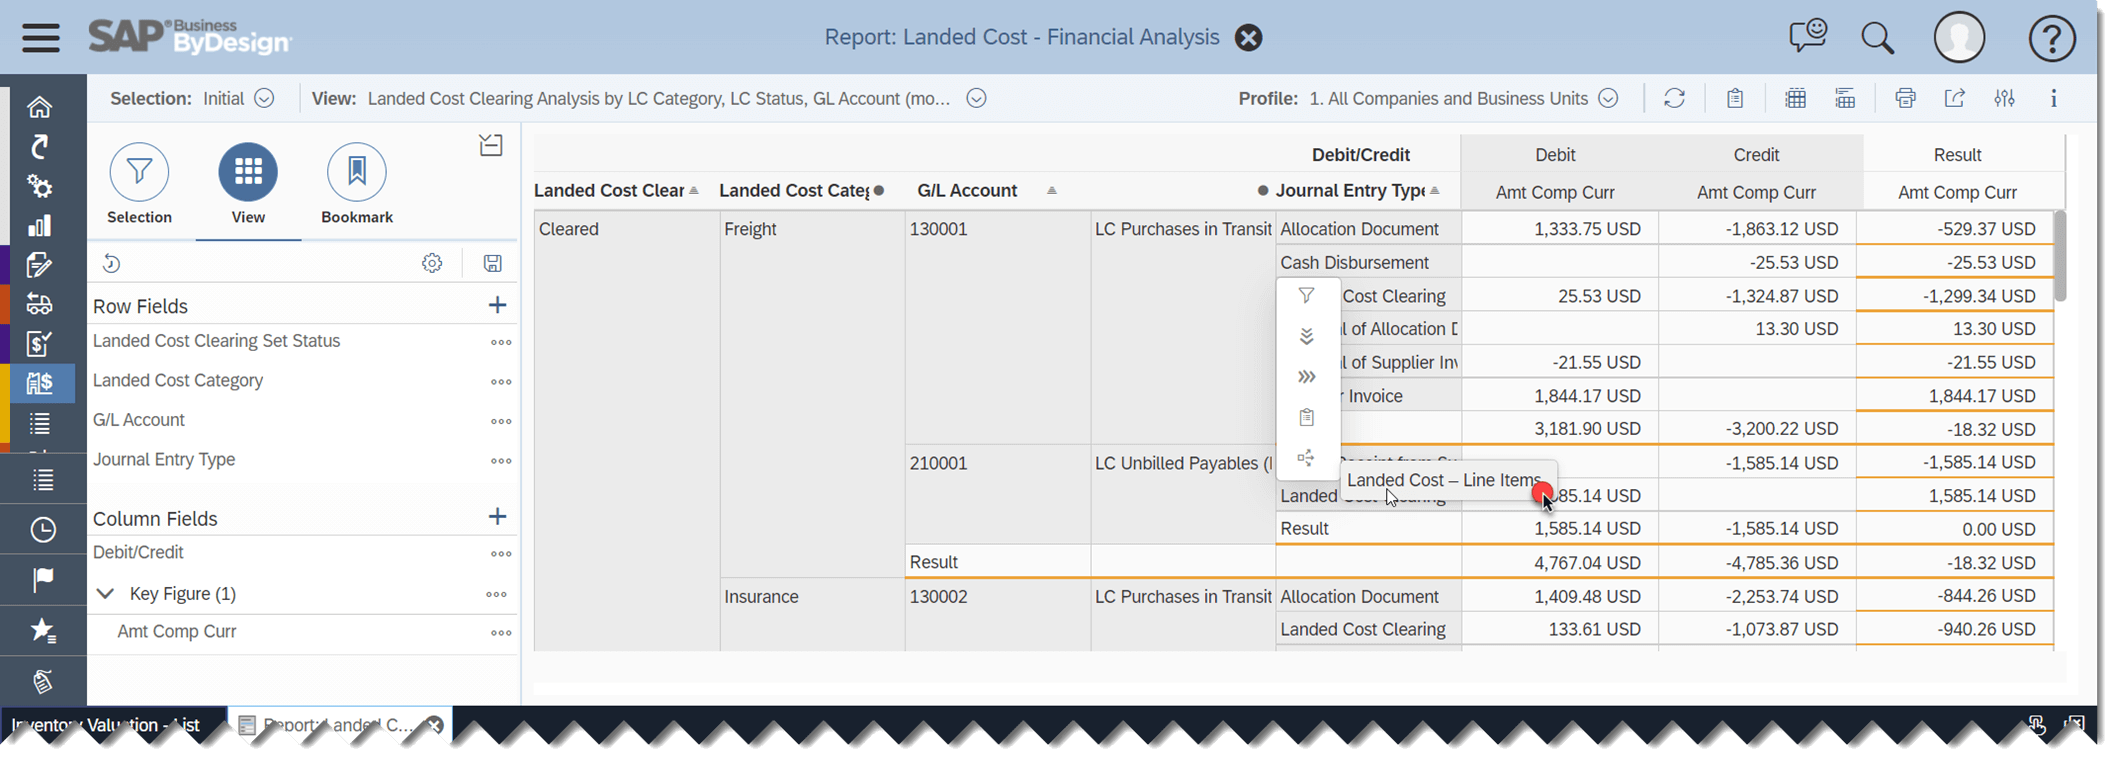Click the filter icon in context menu
The height and width of the screenshot is (760, 2112).
pos(1306,295)
